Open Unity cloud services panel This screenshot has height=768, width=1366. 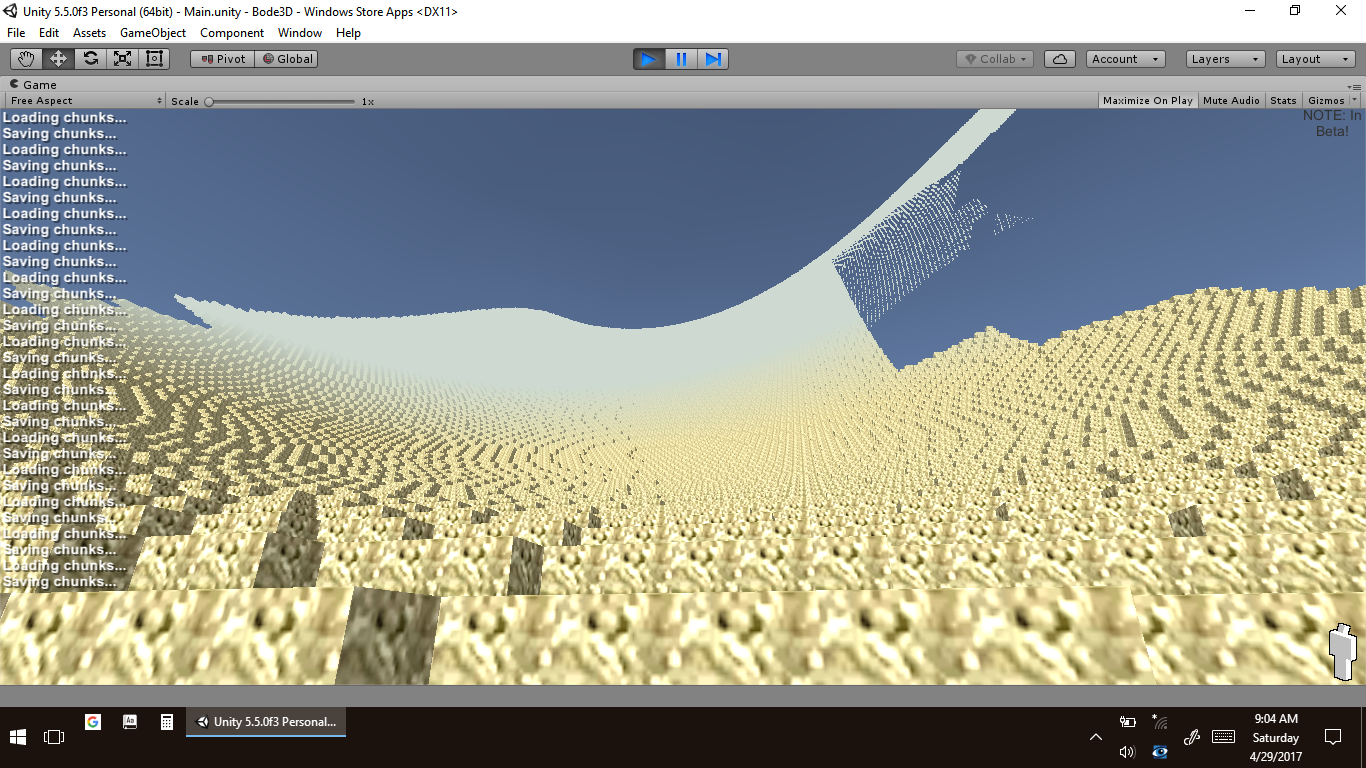point(1060,59)
